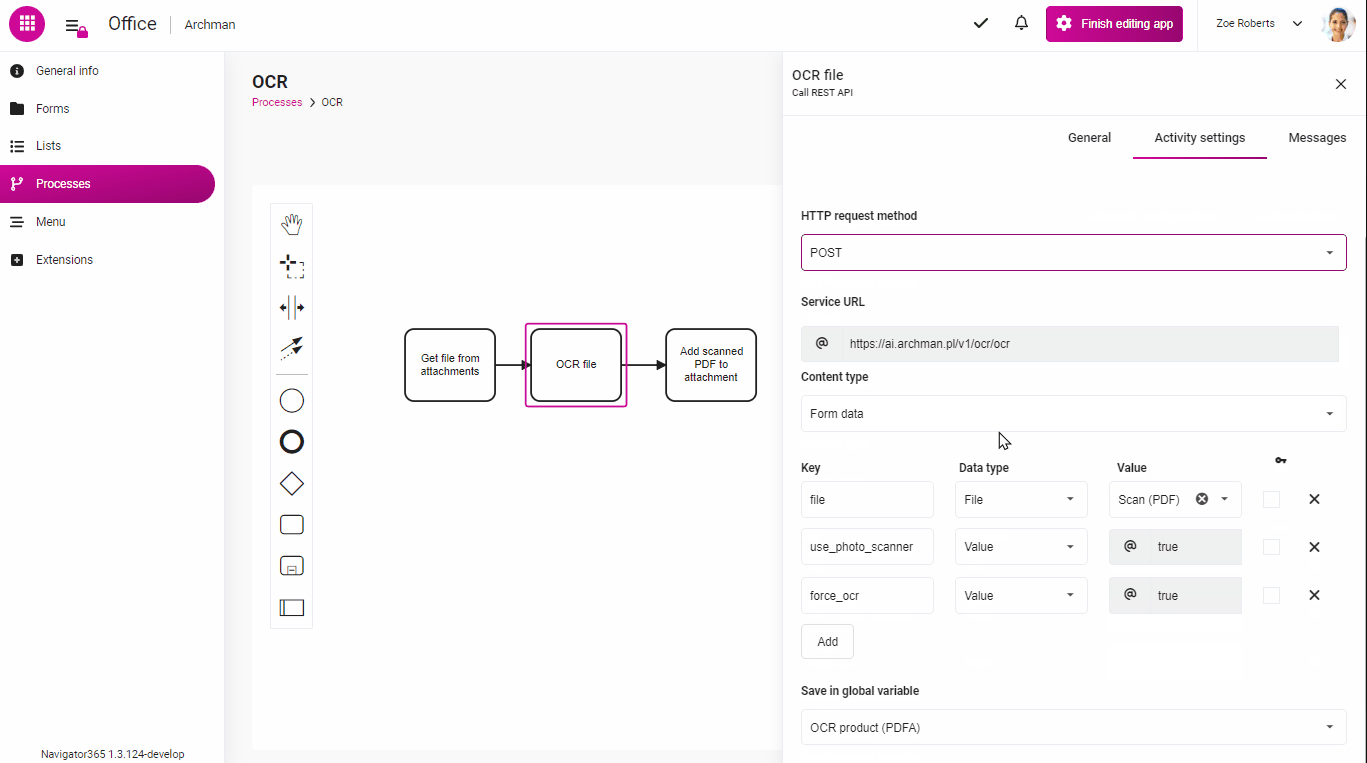Click the Finish editing app button

(x=1114, y=24)
